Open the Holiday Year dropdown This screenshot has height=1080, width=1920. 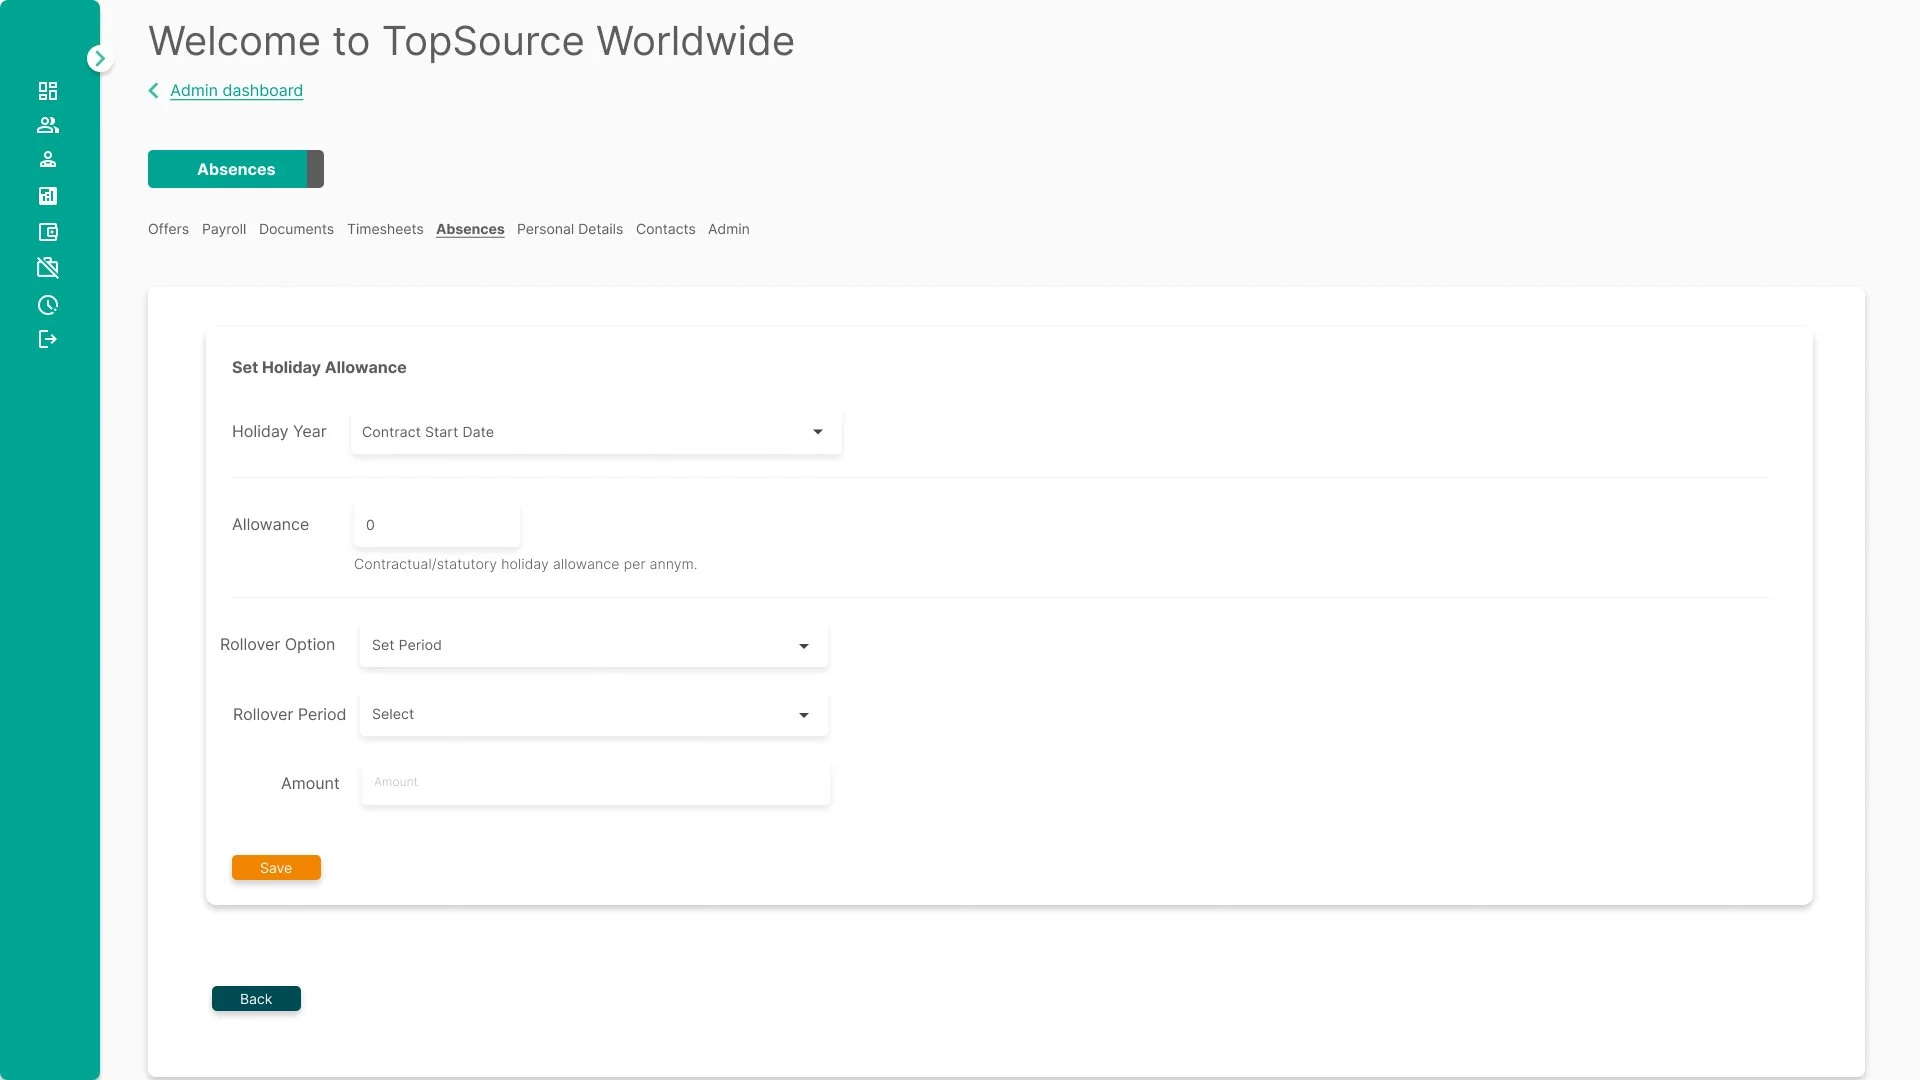pos(596,432)
